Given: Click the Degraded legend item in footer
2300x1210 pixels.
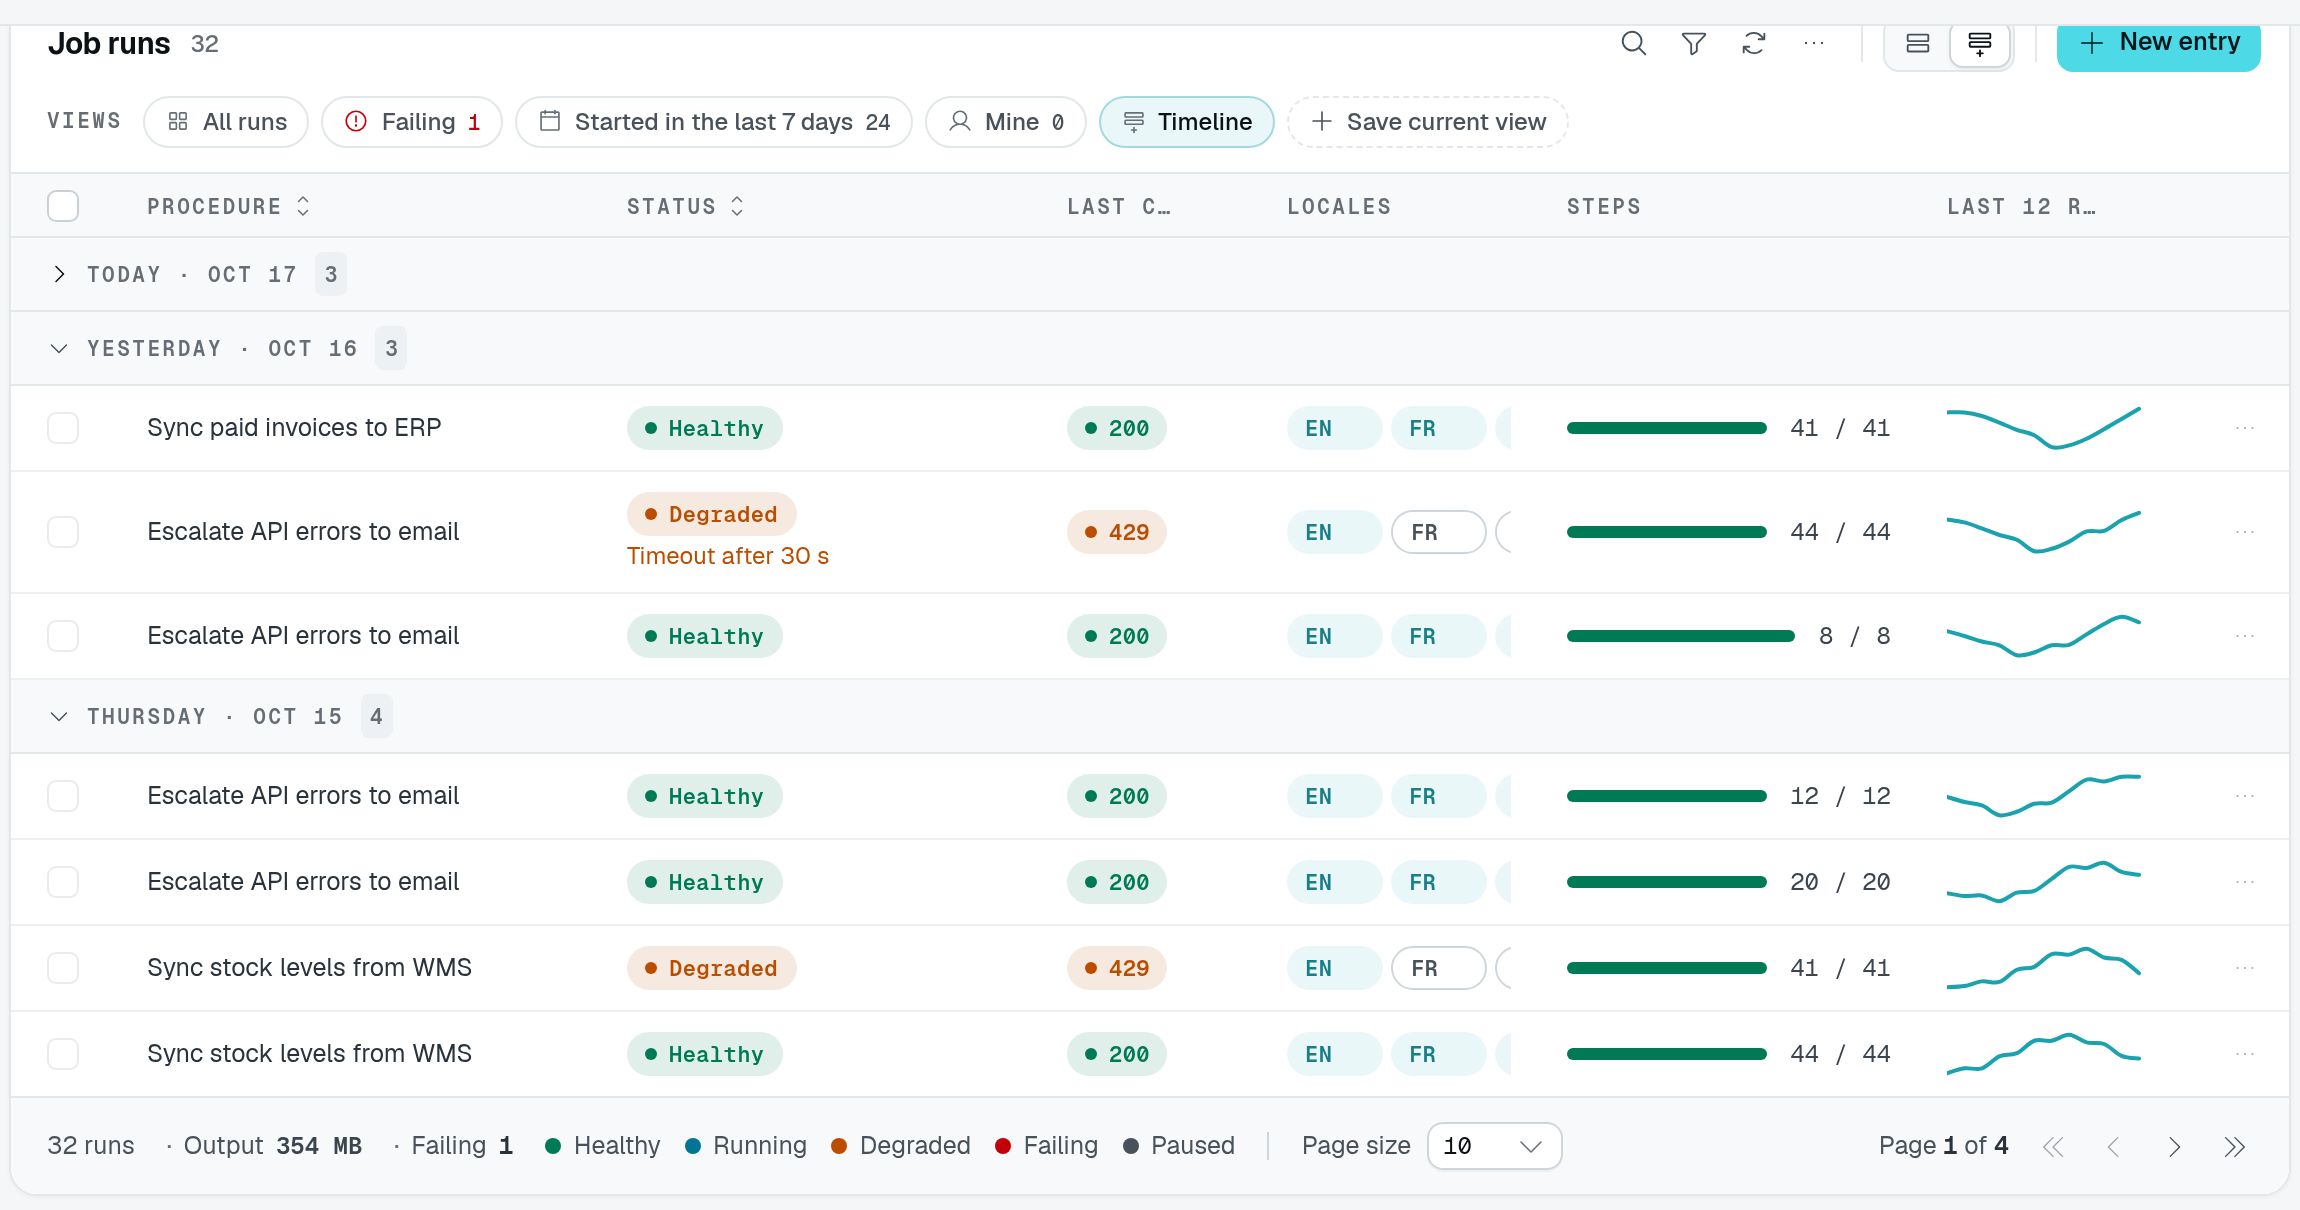Looking at the screenshot, I should (x=901, y=1146).
